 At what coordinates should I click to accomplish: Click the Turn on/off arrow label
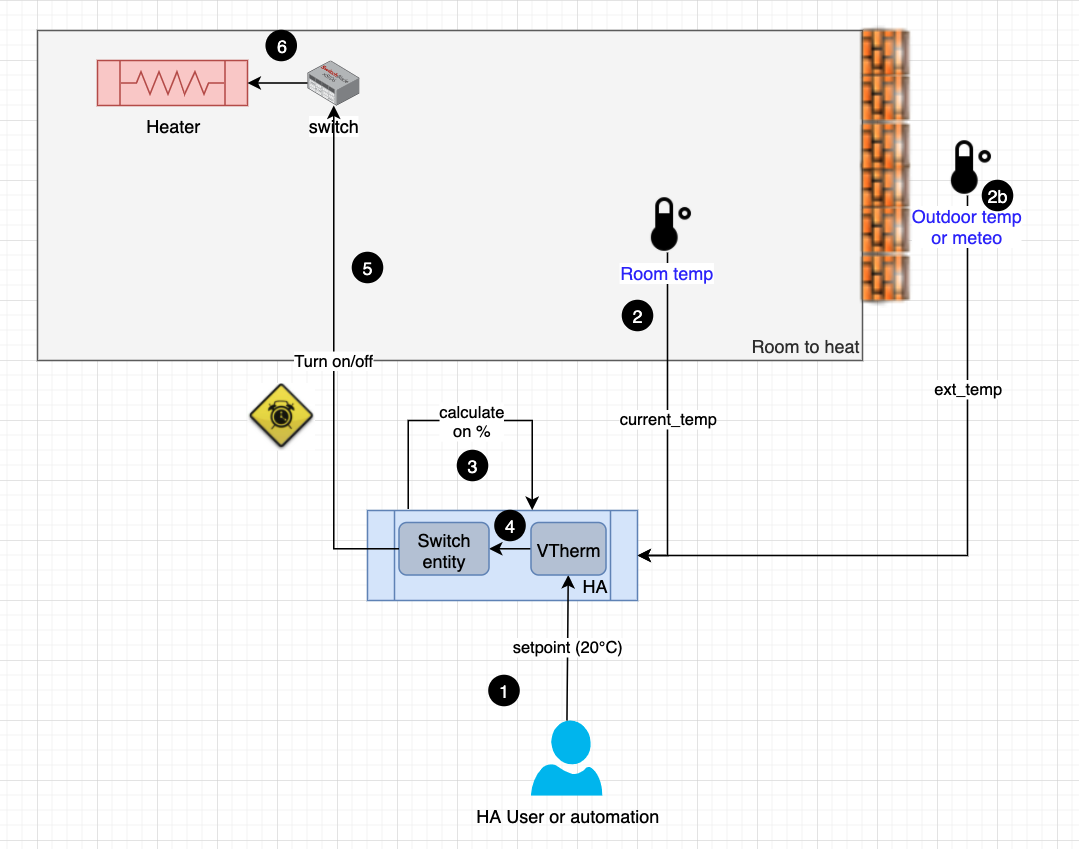333,361
